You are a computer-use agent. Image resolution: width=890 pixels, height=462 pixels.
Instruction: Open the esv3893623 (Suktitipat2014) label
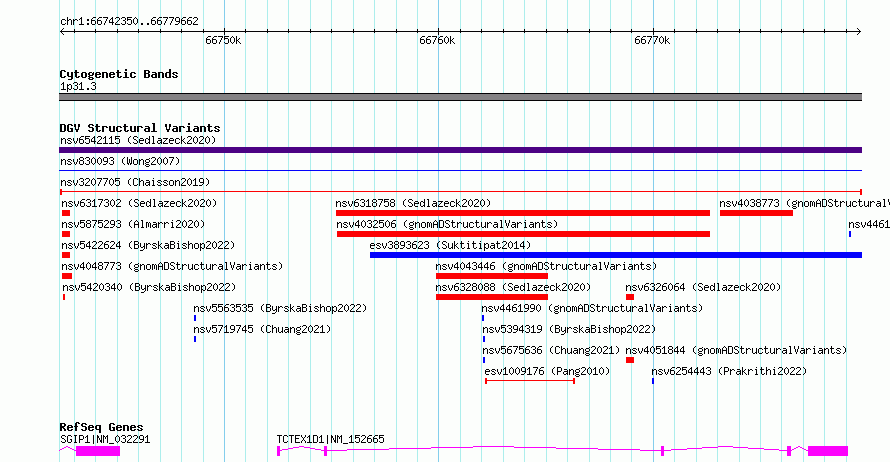pos(450,245)
